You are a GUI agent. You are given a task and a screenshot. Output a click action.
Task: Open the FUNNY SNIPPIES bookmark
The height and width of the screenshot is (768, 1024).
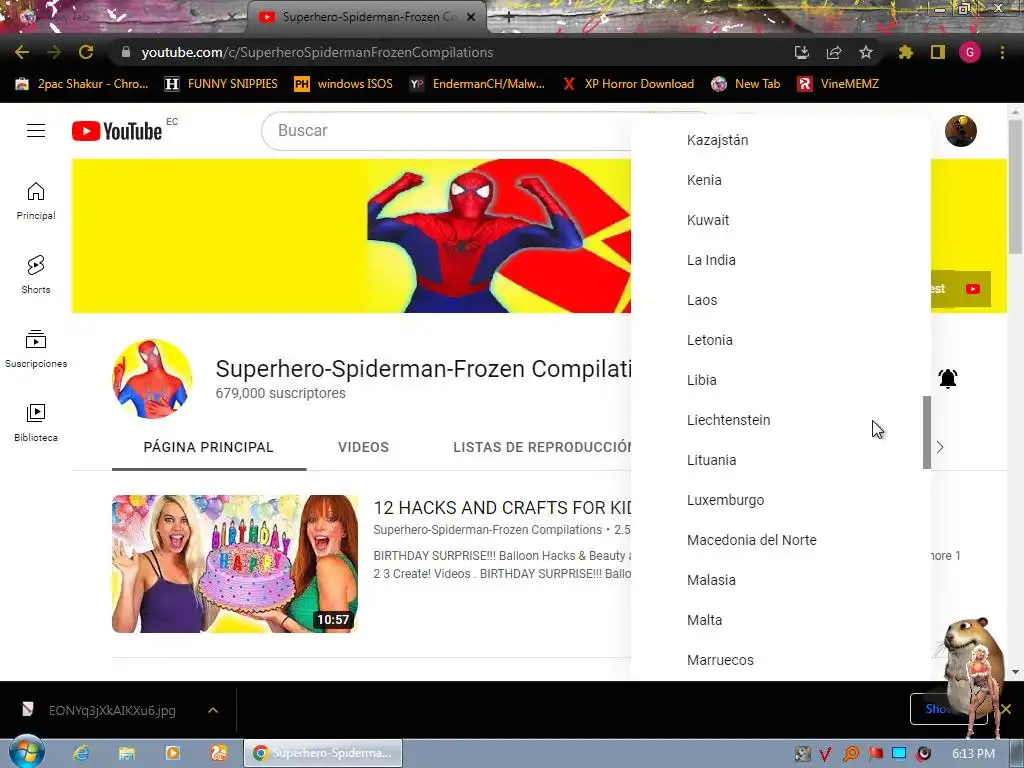[221, 84]
